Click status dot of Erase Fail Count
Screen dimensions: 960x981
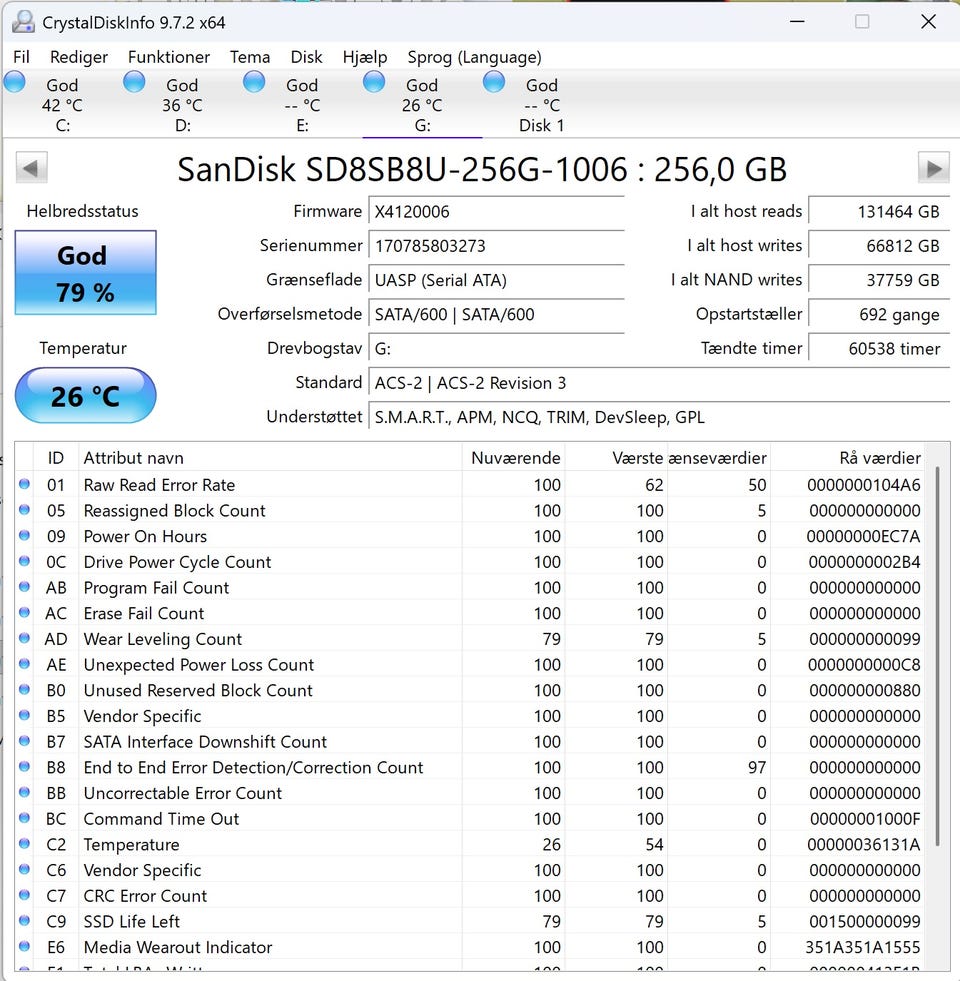click(24, 612)
